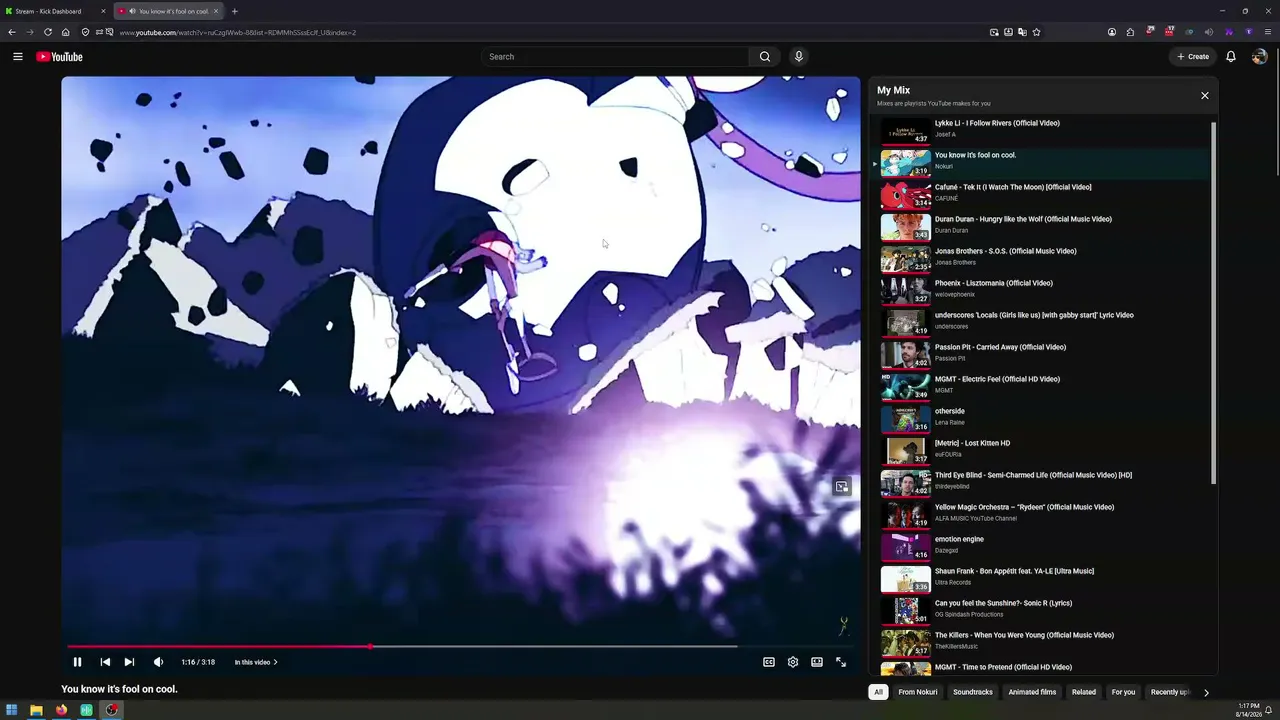
Task: Focus the YouTube search field
Action: point(615,57)
